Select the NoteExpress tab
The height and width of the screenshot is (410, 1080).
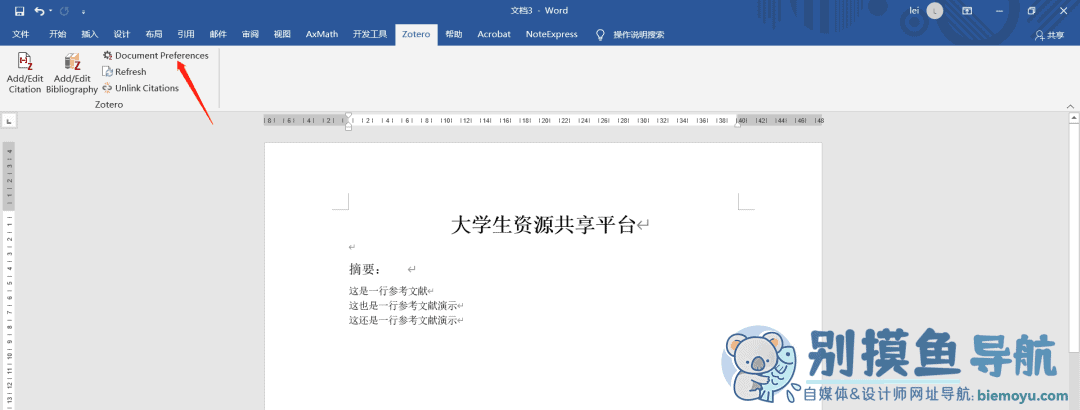551,34
